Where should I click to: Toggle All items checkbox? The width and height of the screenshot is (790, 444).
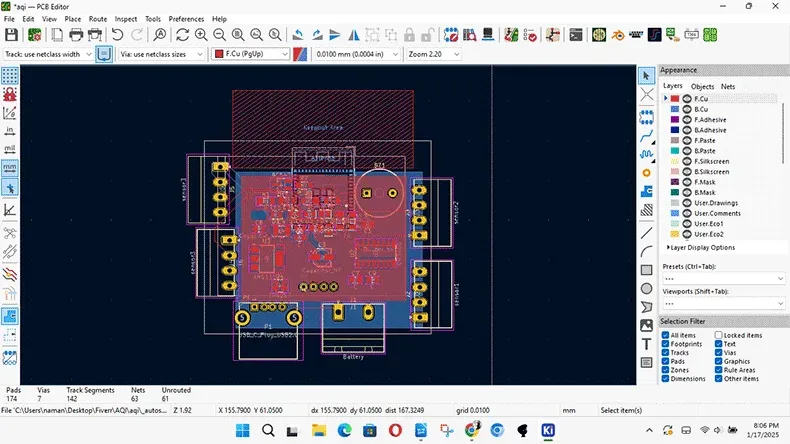point(665,335)
